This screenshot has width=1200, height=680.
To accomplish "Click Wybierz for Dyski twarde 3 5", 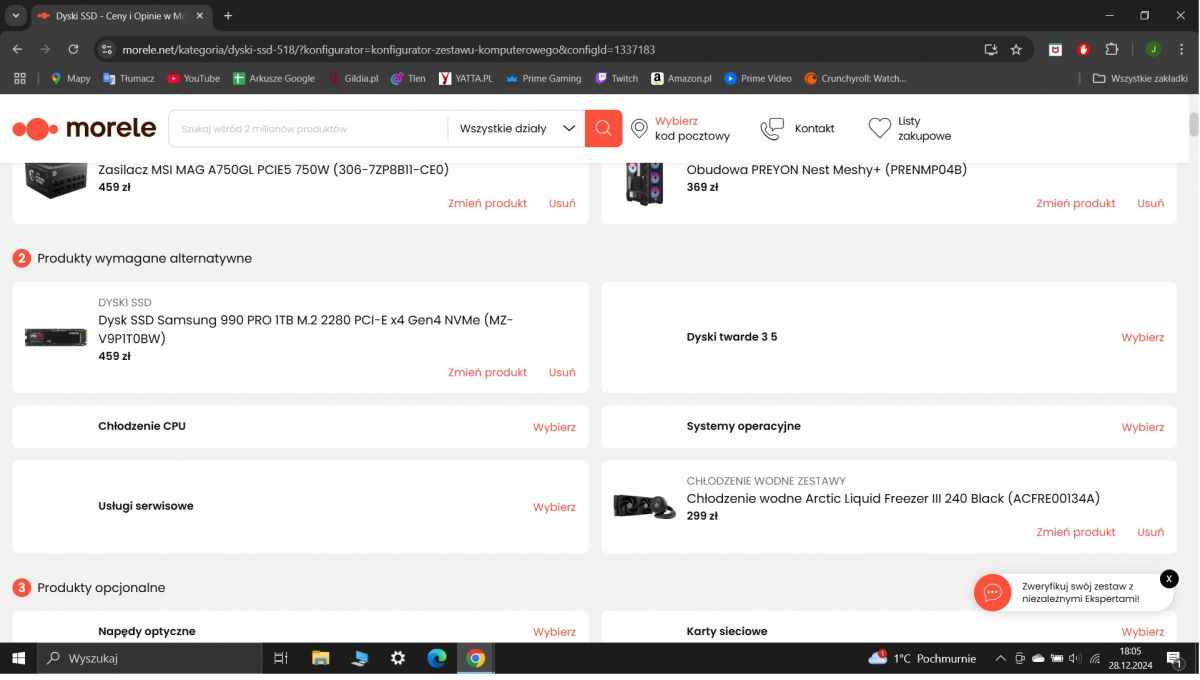I will [x=1143, y=338].
